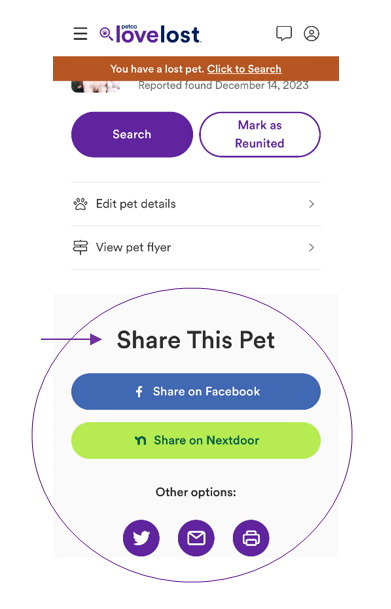Image resolution: width=391 pixels, height=609 pixels.
Task: Open the chat messages icon
Action: pyautogui.click(x=284, y=33)
